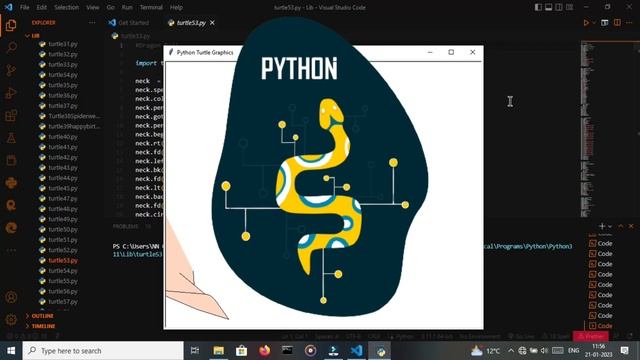Image resolution: width=640 pixels, height=360 pixels.
Task: Open Microsoft Store from the taskbar
Action: (241, 351)
